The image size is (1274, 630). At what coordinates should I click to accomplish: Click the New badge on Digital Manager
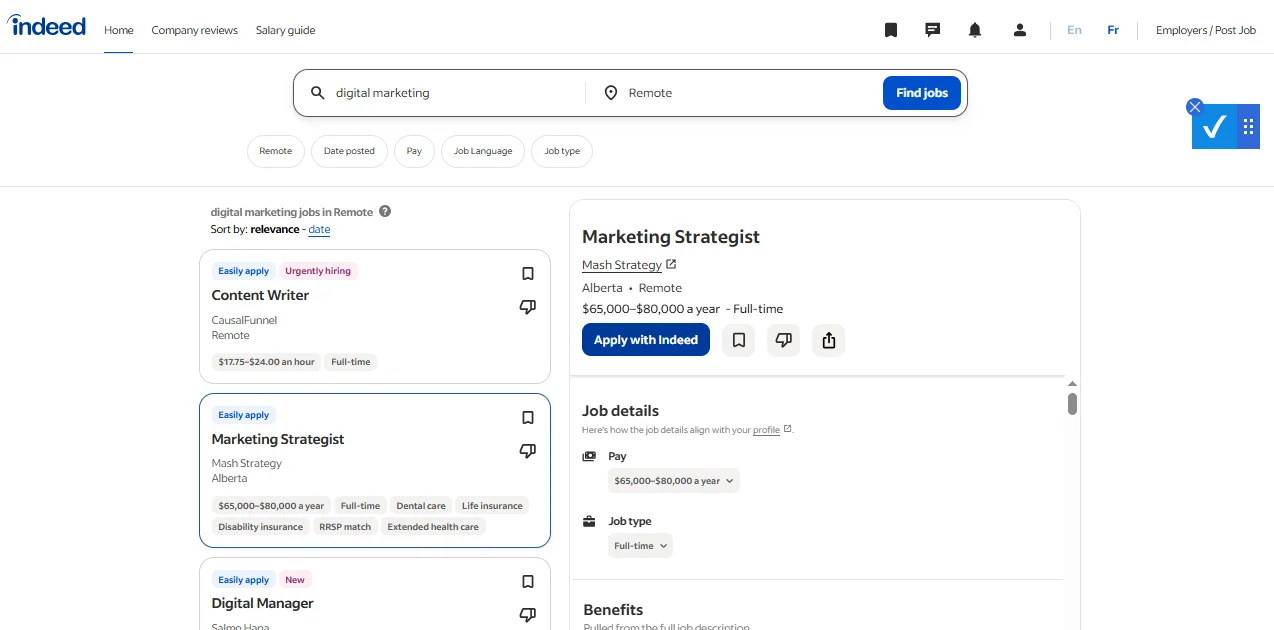click(x=295, y=579)
